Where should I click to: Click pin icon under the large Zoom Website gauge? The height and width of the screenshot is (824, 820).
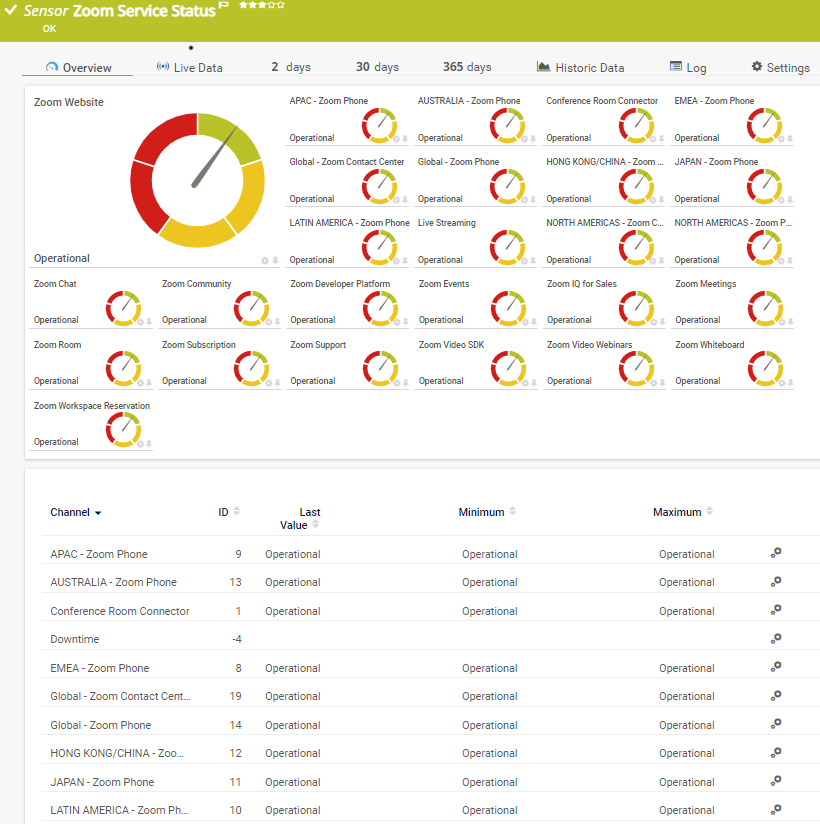click(276, 260)
